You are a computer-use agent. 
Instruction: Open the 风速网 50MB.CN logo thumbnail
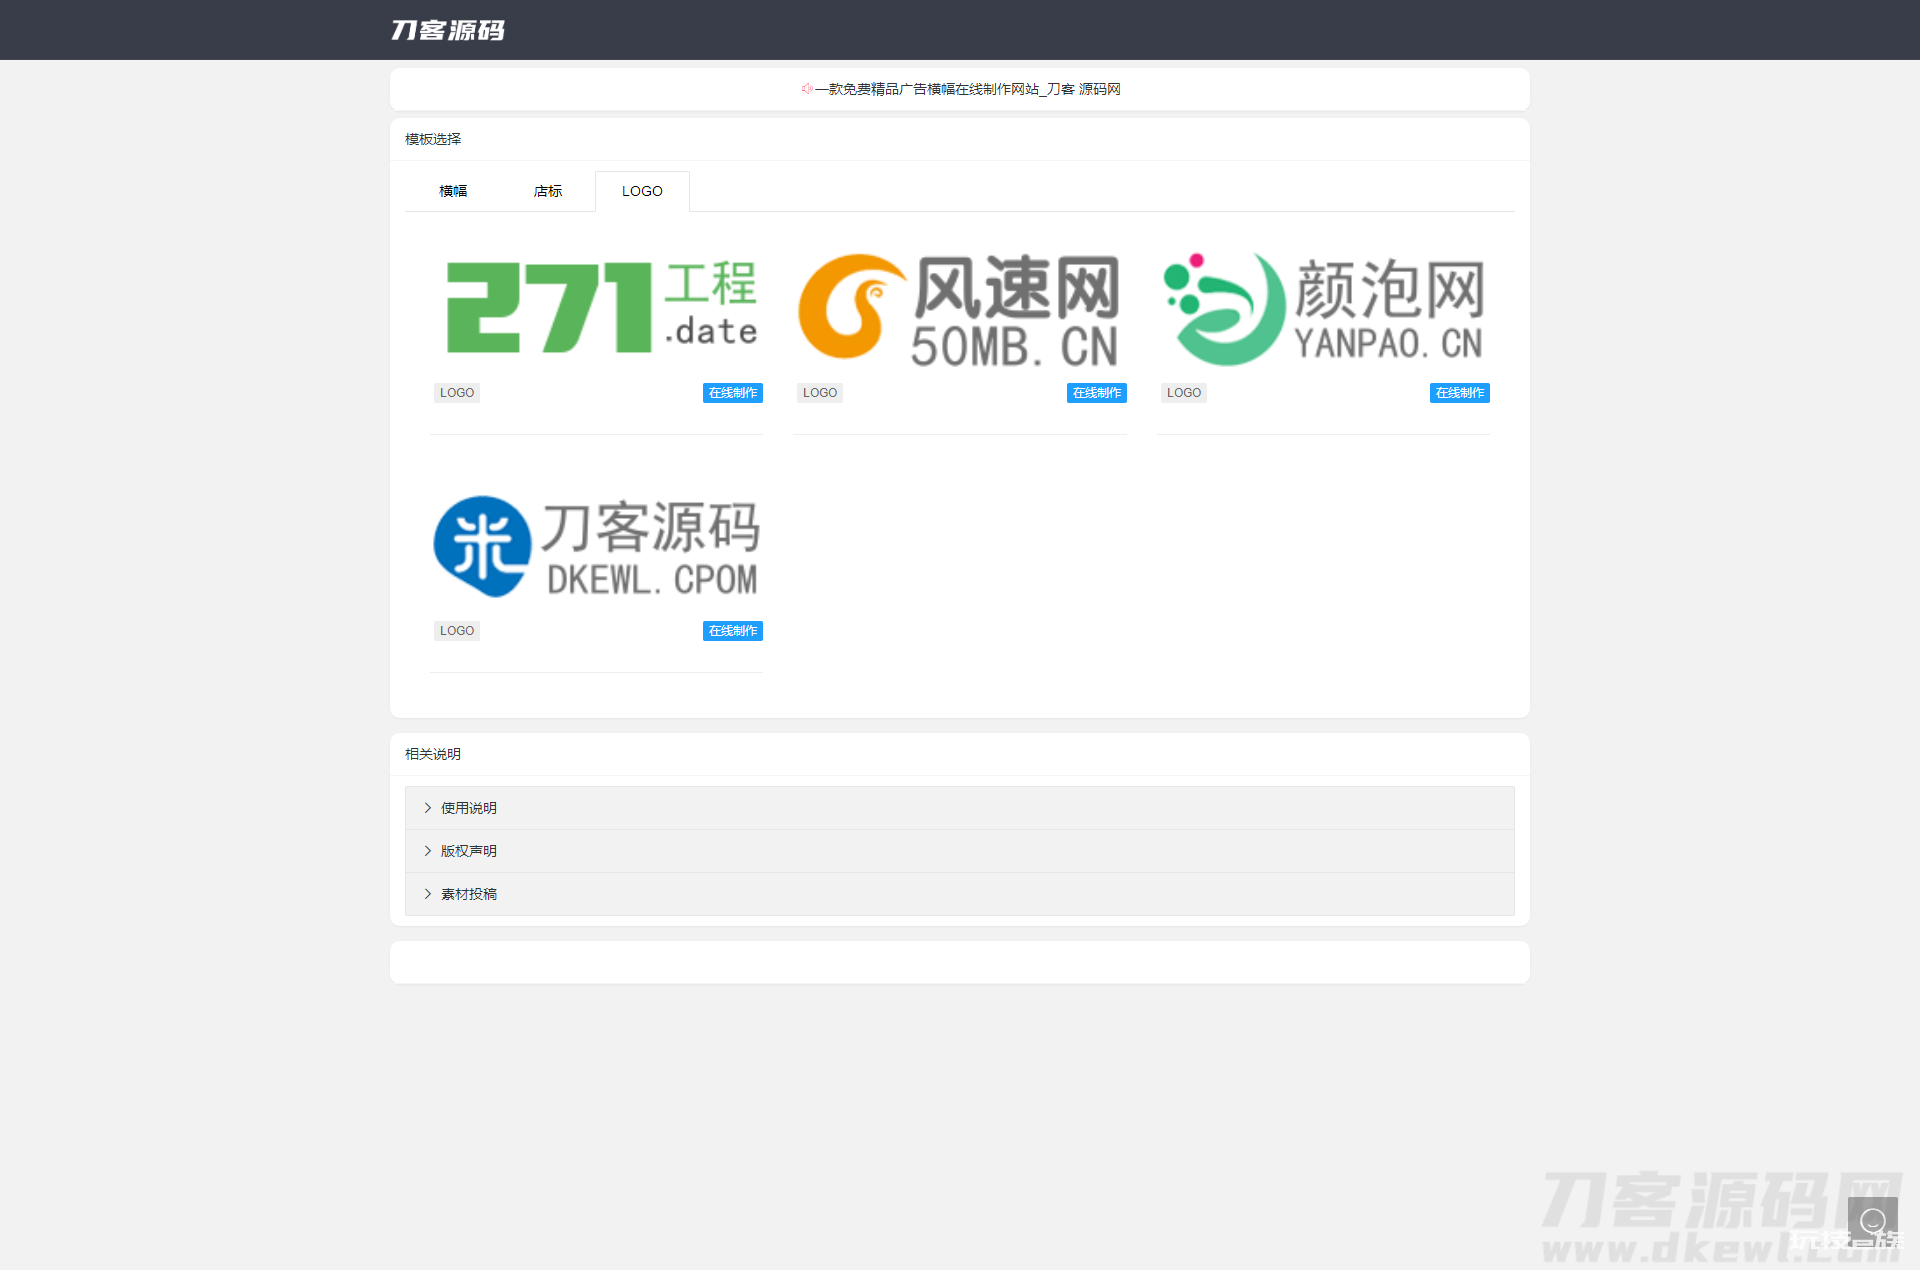[960, 307]
